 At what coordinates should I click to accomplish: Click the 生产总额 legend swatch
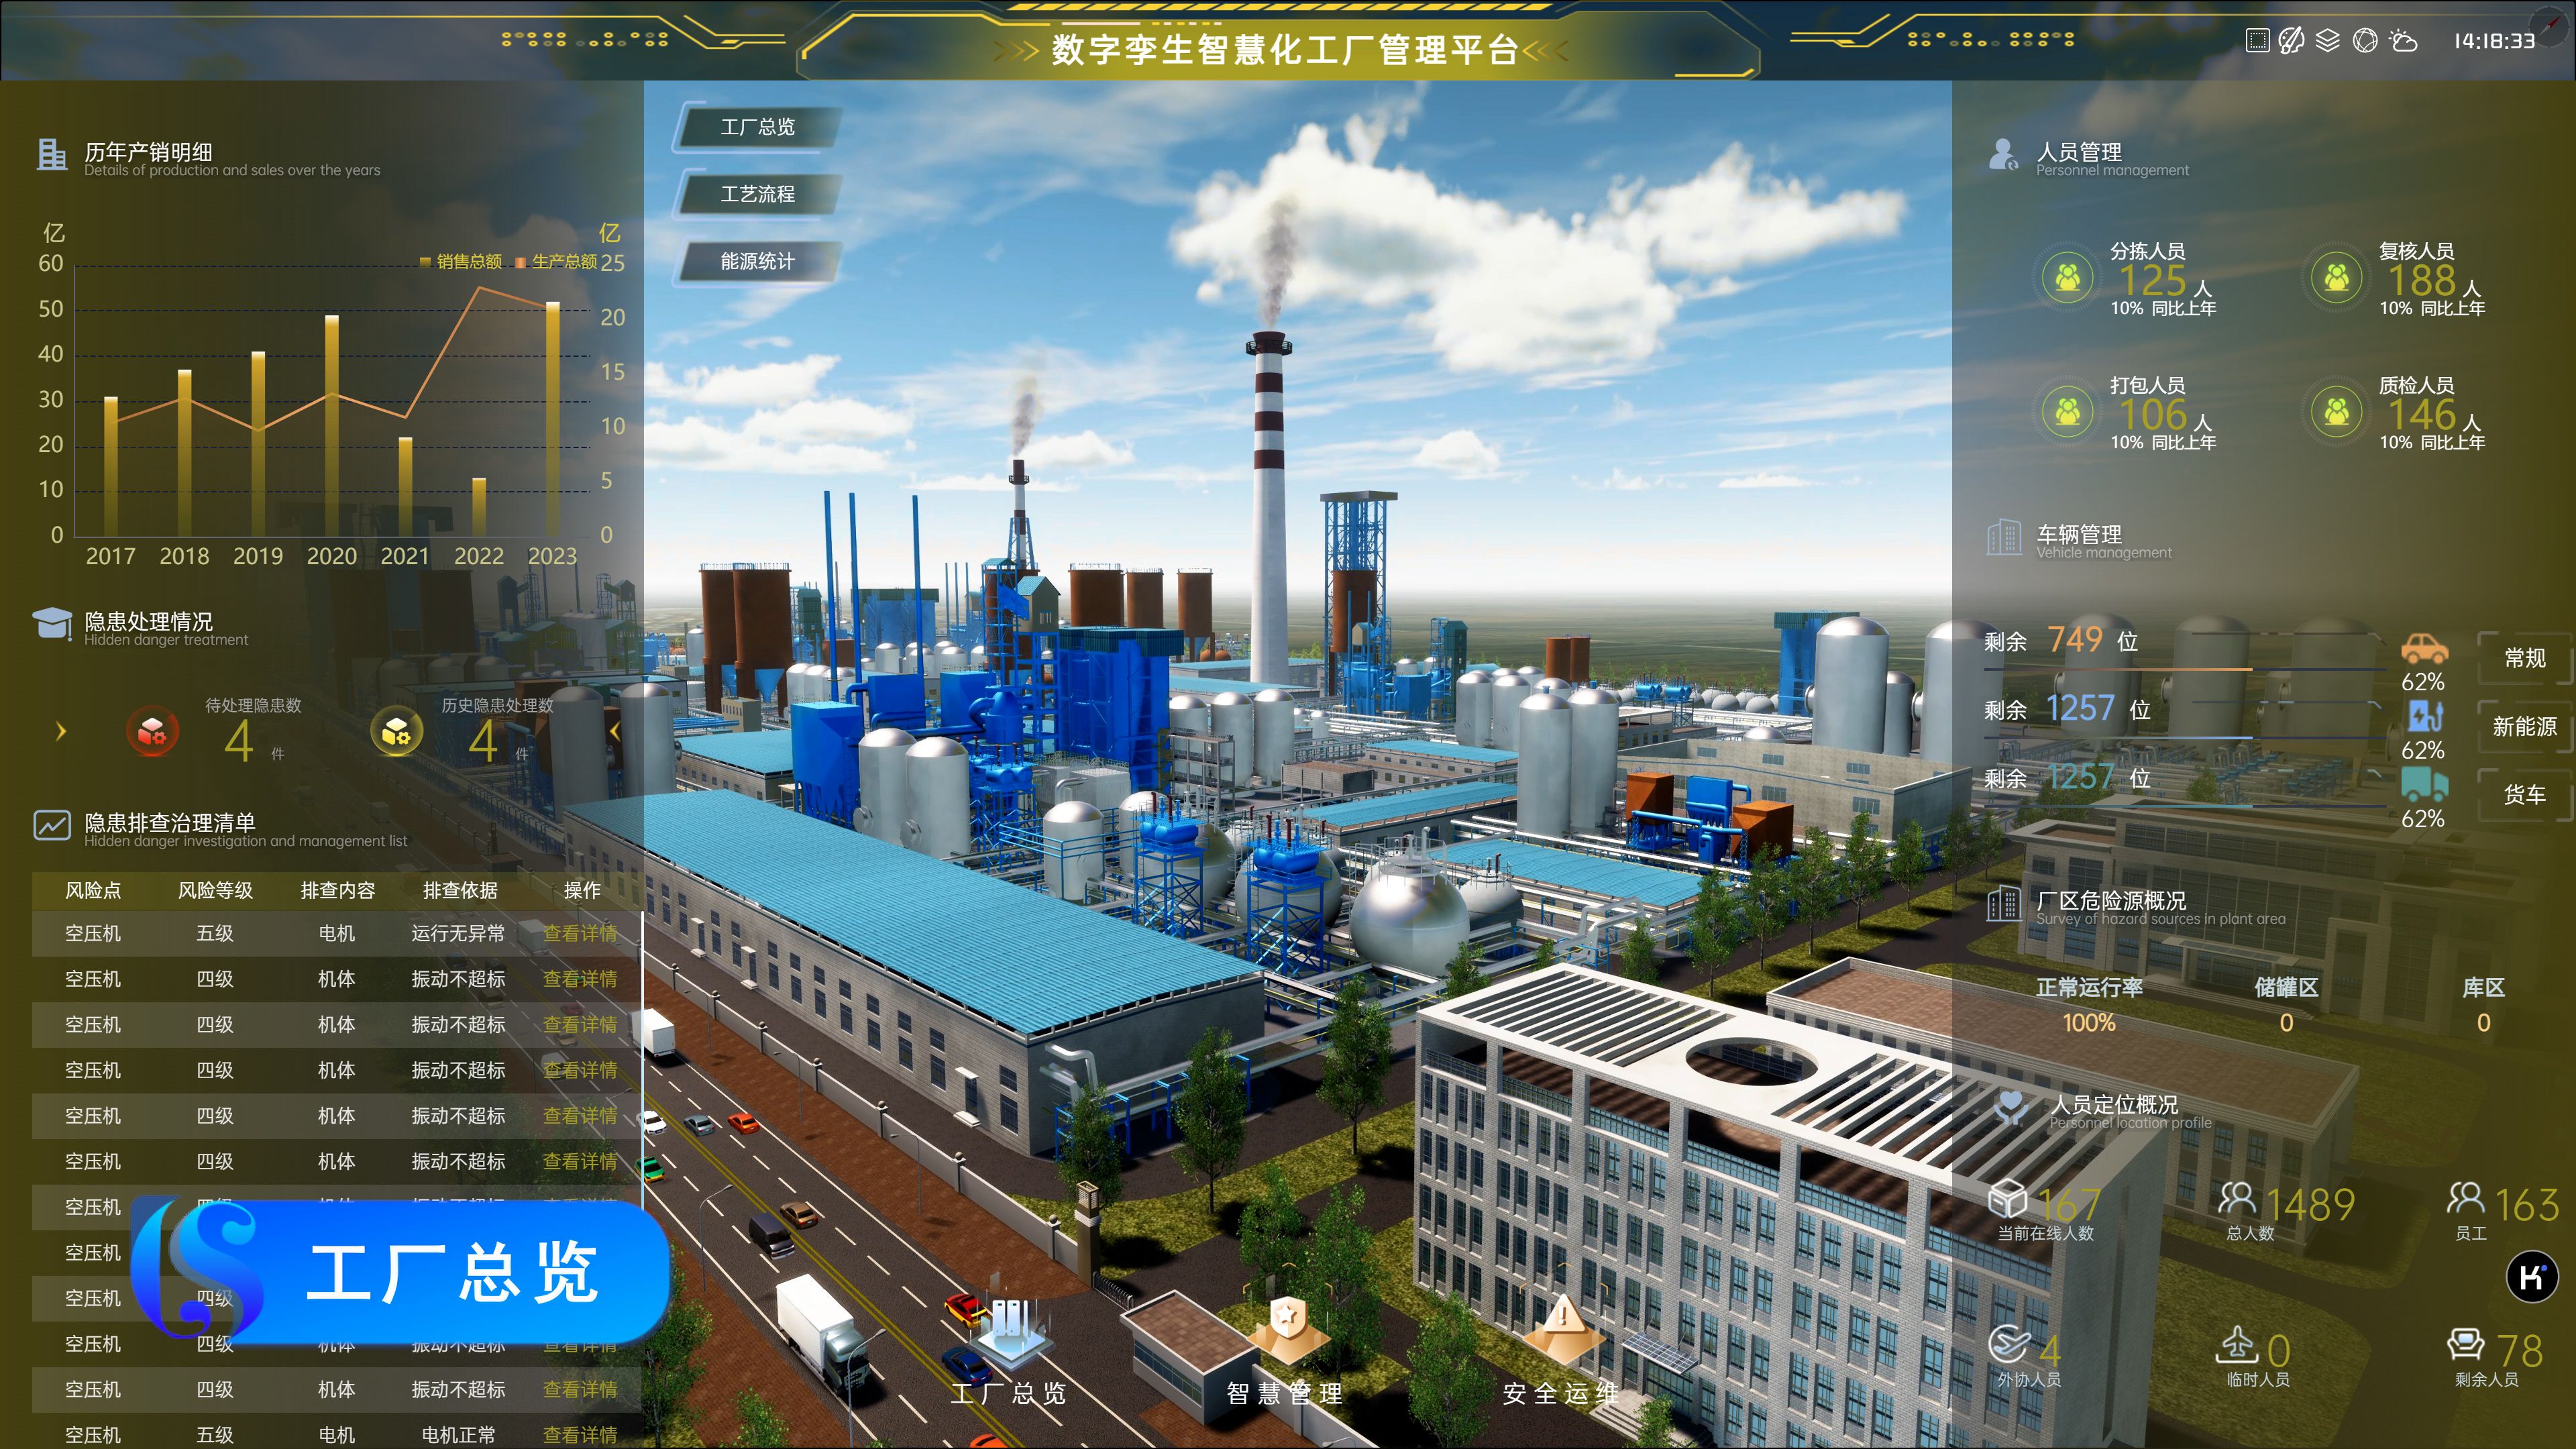pos(520,262)
